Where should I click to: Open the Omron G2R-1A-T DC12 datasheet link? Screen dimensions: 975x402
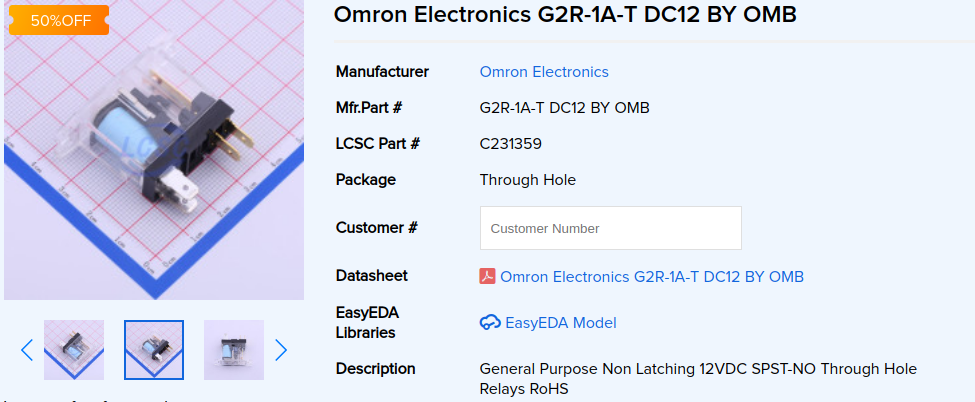click(x=652, y=277)
